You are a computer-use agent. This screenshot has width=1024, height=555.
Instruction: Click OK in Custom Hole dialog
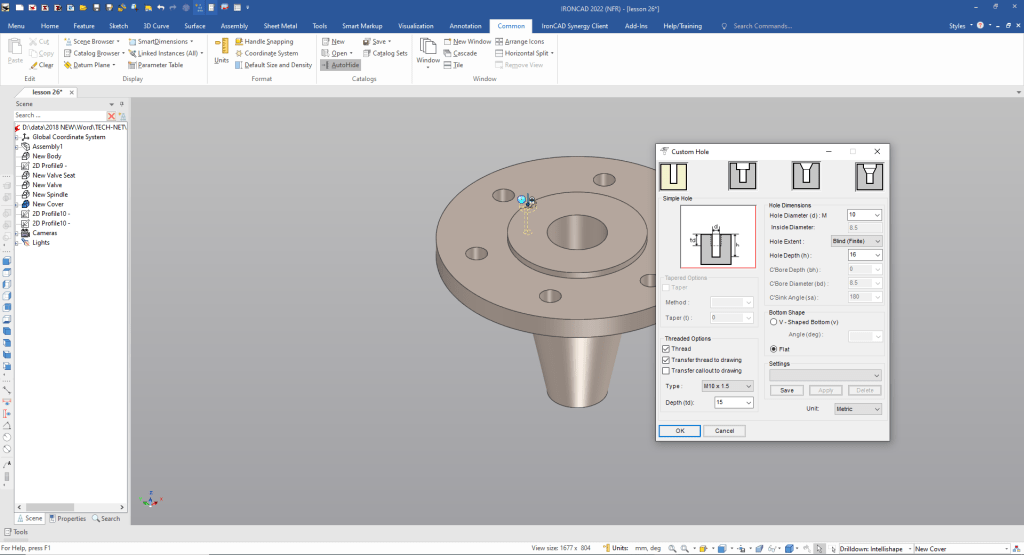point(679,431)
